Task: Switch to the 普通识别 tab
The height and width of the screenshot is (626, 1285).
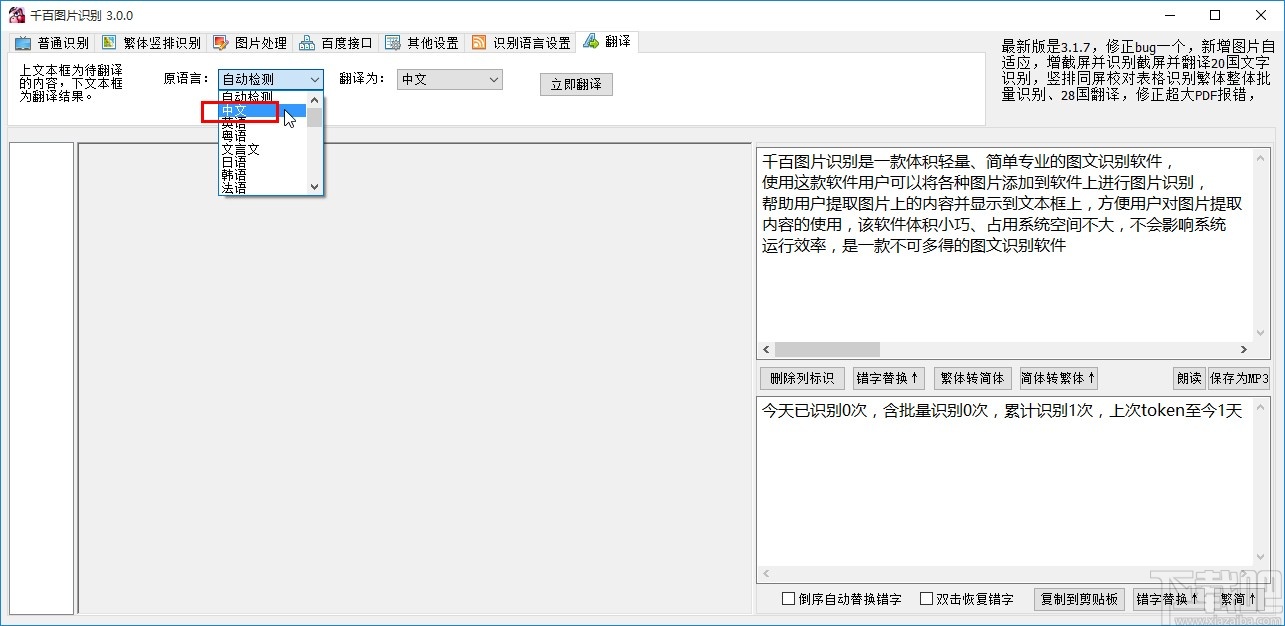Action: (52, 42)
